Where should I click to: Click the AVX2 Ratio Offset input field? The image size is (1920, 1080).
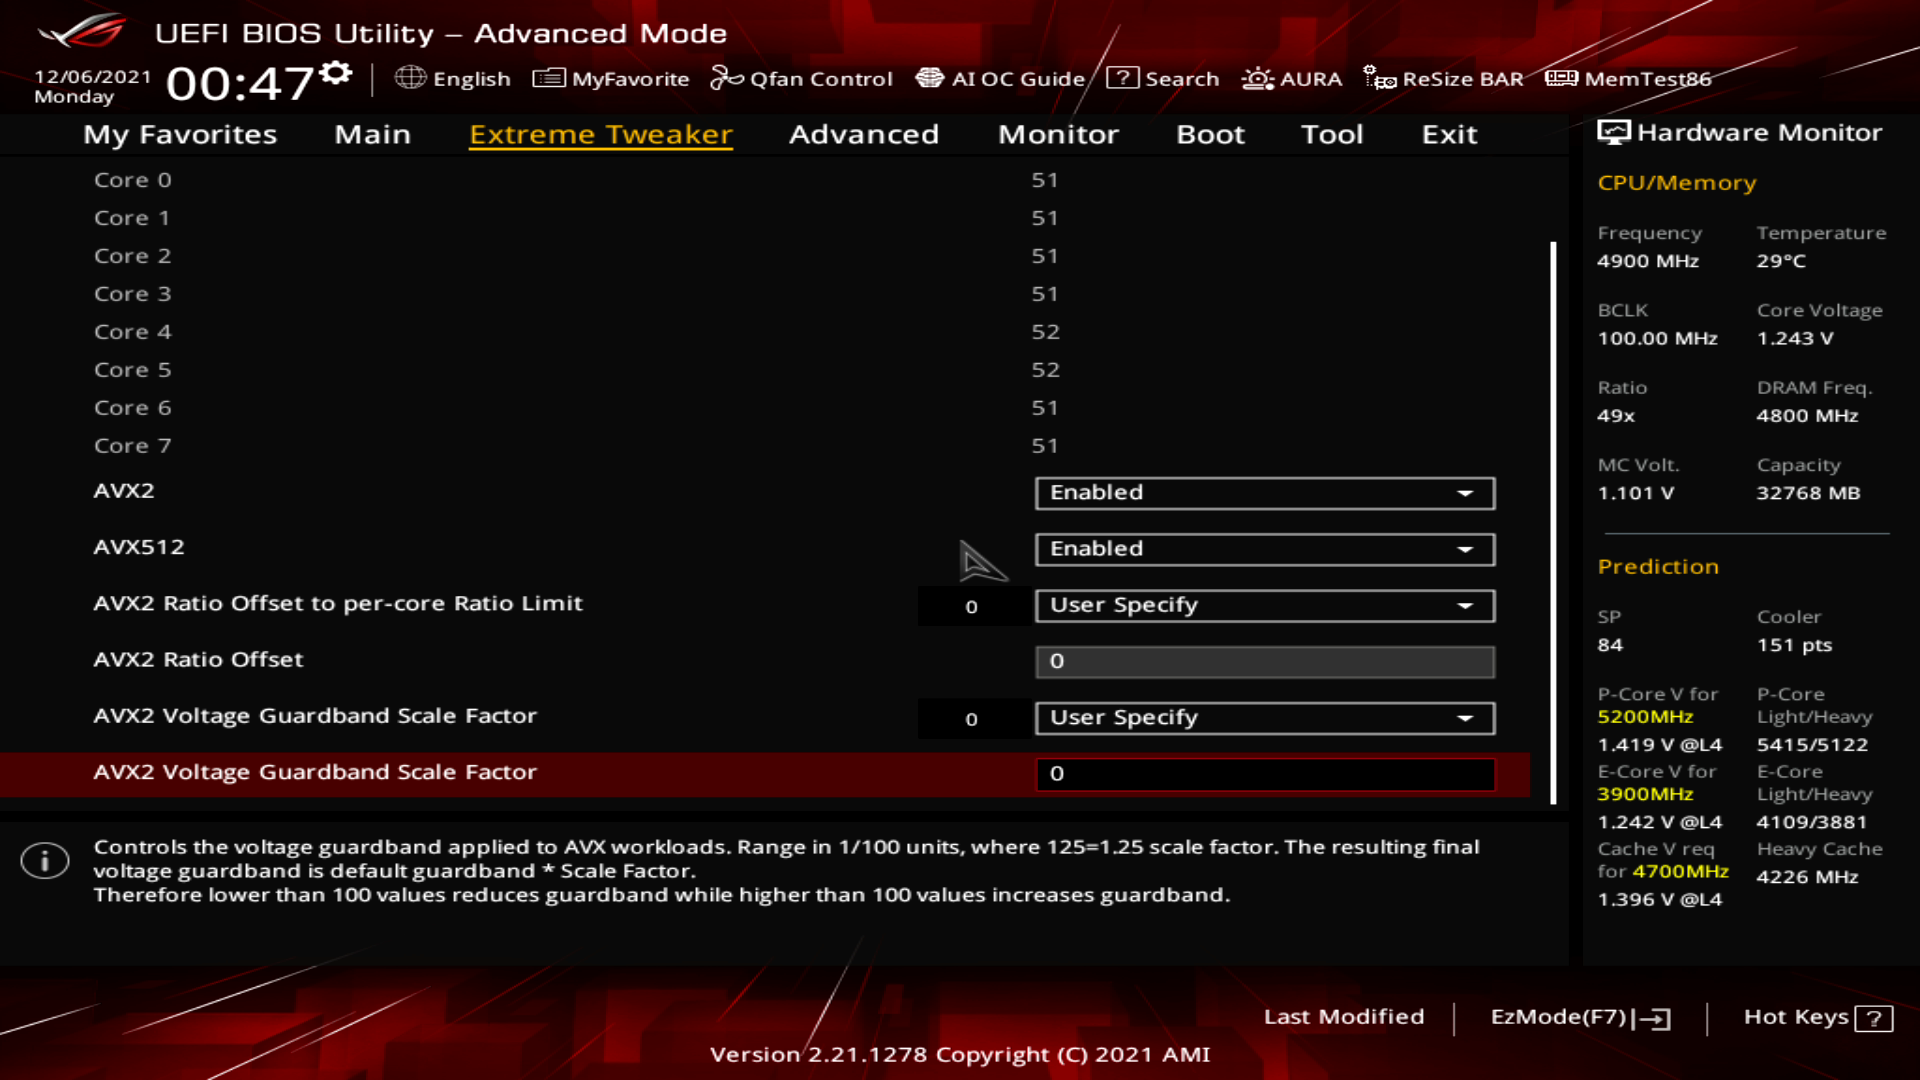coord(1264,662)
